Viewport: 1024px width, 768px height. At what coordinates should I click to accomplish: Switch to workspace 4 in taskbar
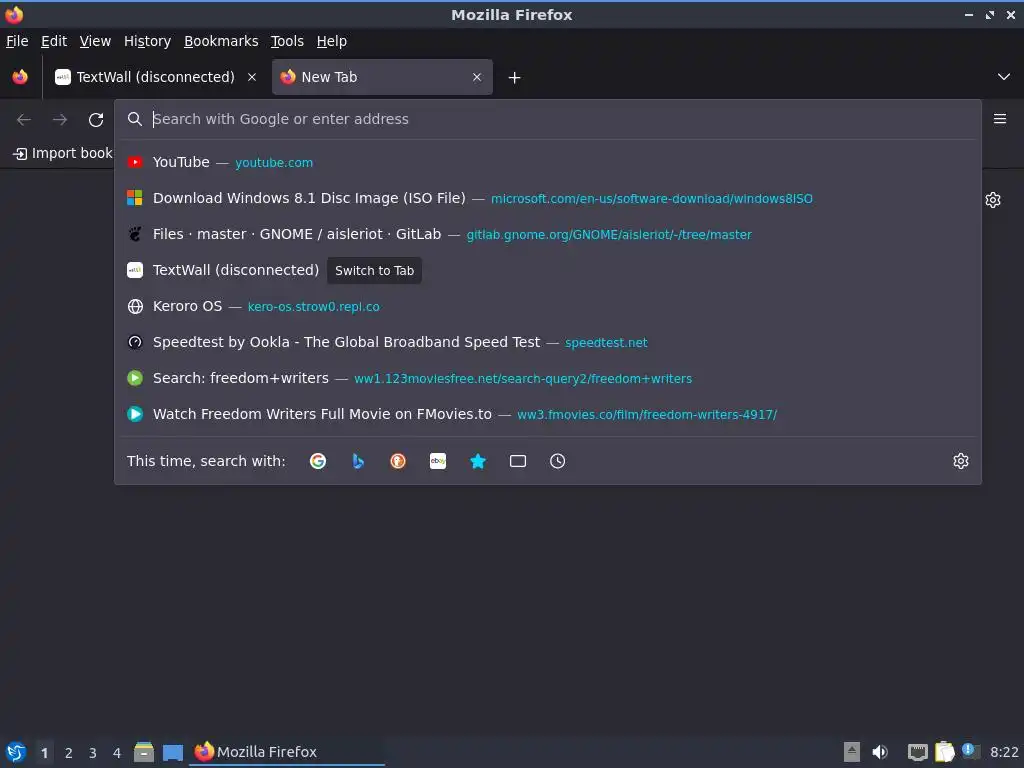(117, 753)
